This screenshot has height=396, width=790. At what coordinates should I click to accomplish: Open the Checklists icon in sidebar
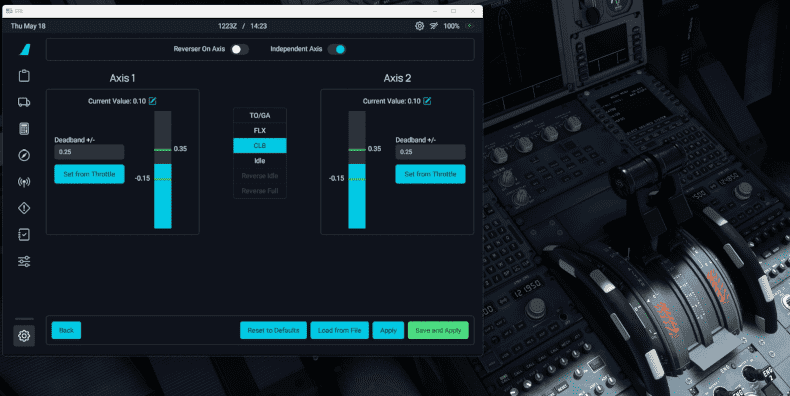tap(24, 235)
